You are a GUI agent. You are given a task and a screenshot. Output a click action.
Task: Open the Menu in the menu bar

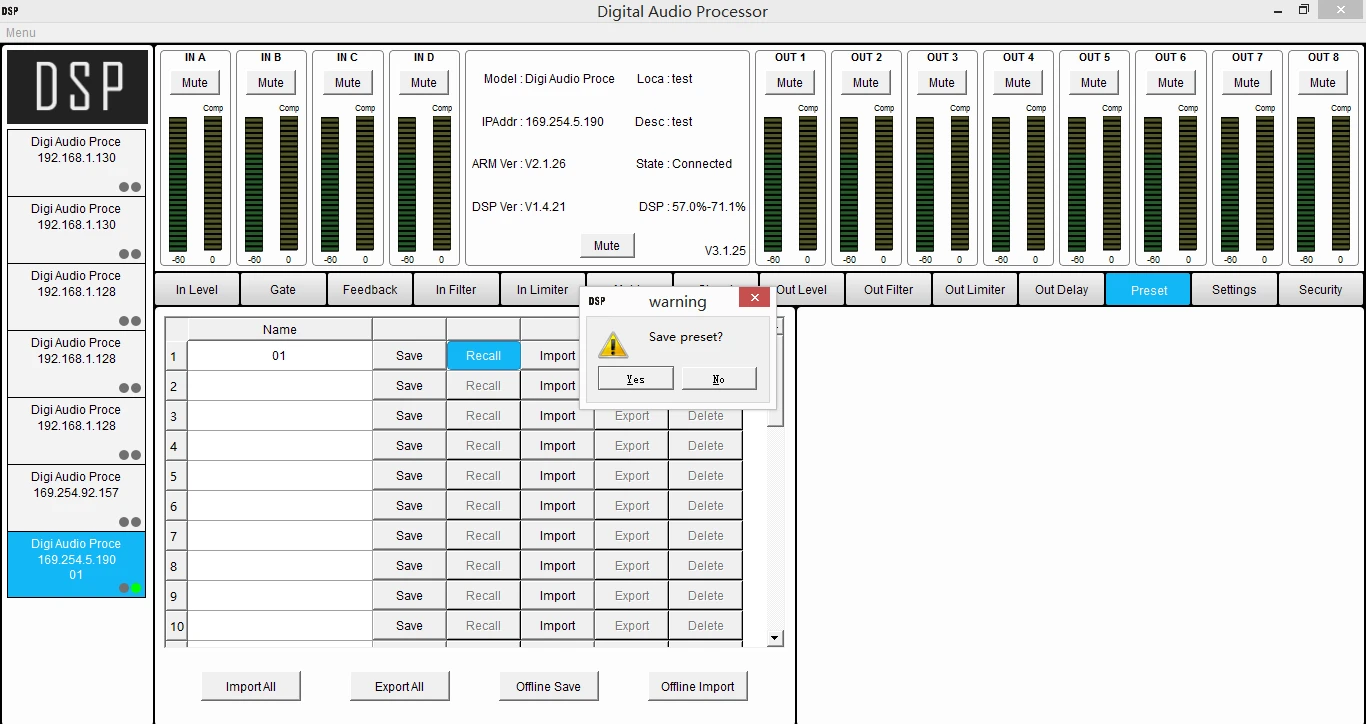point(21,33)
